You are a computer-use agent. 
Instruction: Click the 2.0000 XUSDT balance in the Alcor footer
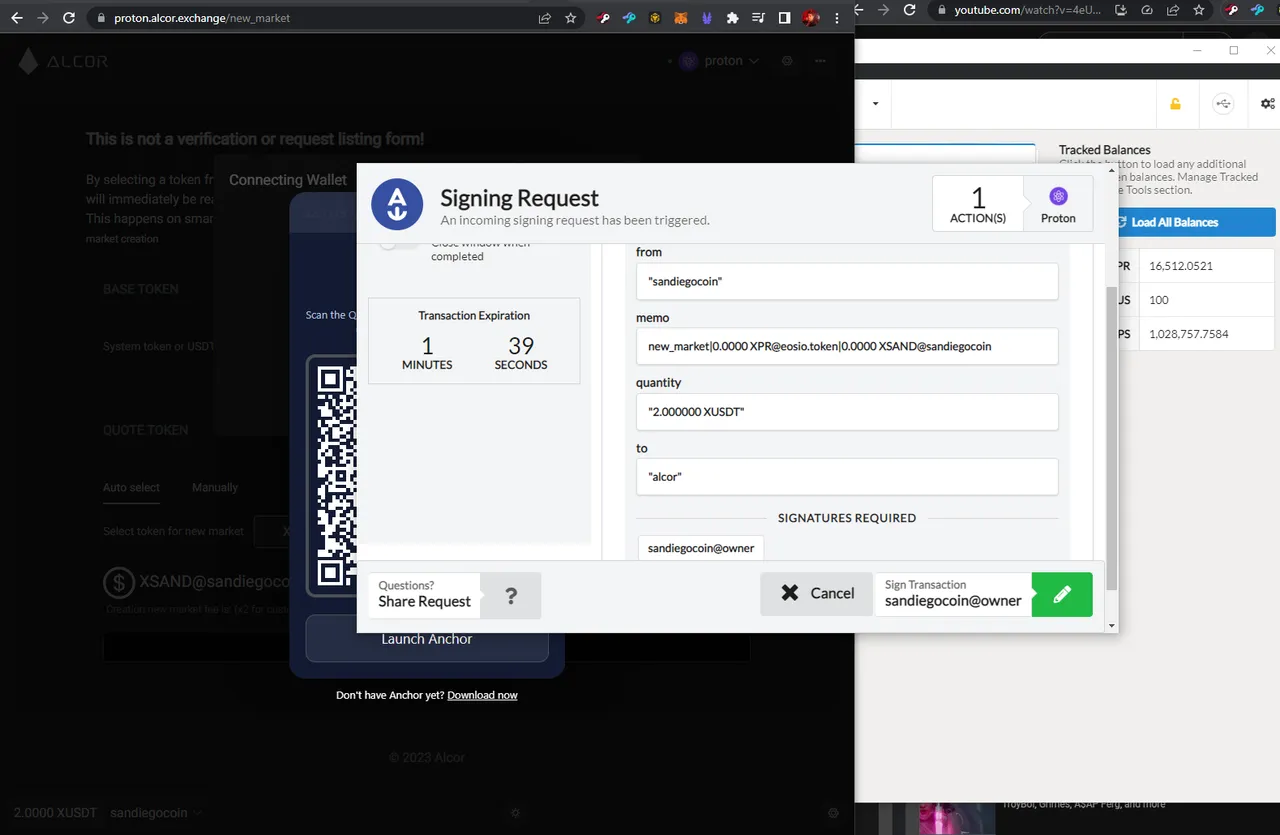pos(56,813)
